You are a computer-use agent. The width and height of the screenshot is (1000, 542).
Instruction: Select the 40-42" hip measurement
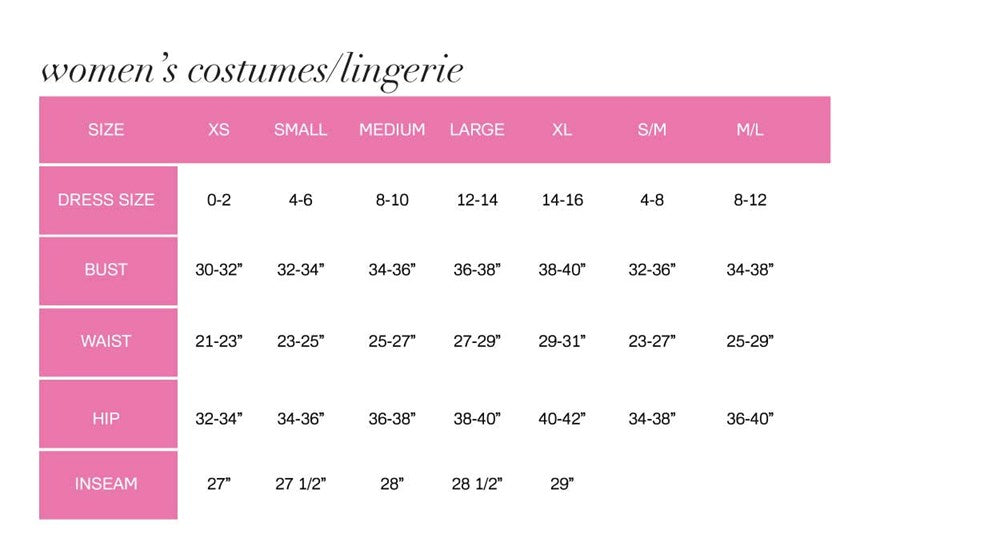tap(562, 419)
